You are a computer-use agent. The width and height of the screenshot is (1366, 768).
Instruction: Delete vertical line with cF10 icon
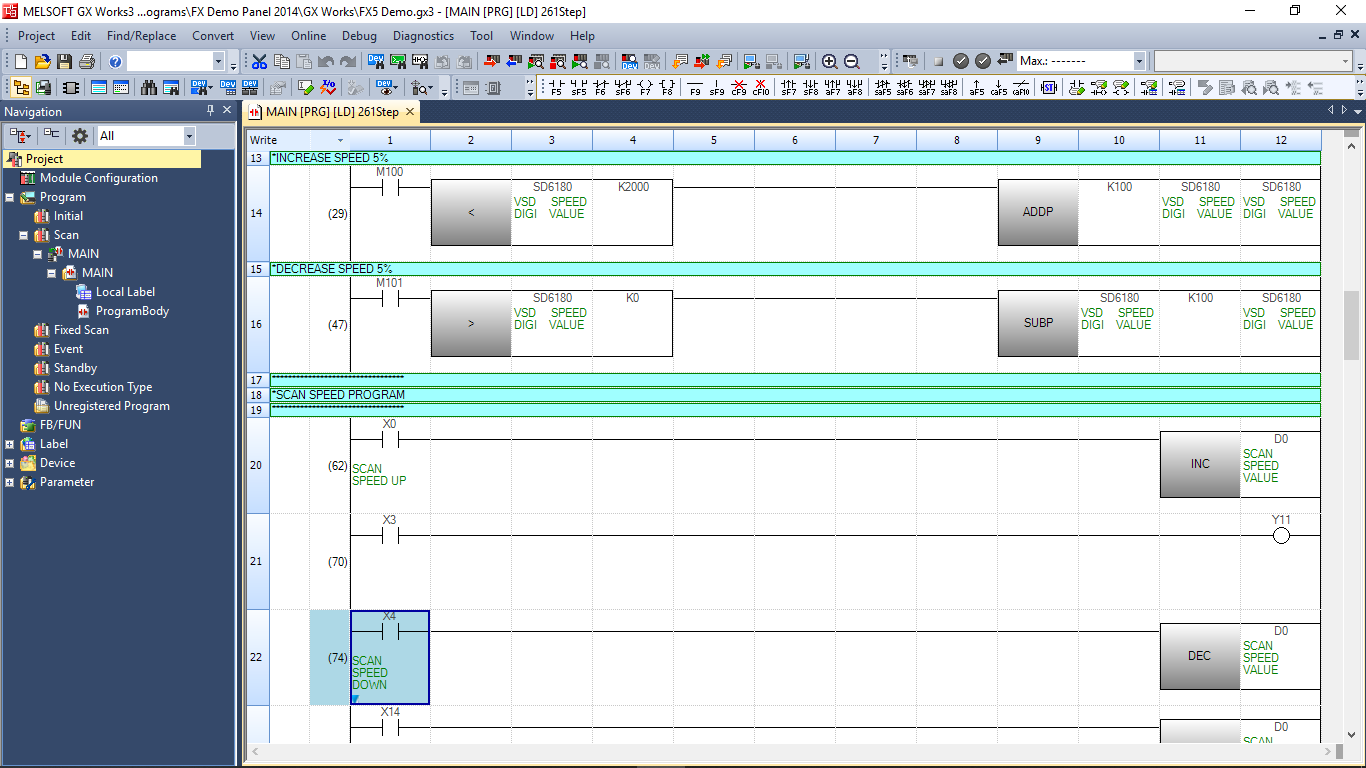[x=761, y=87]
